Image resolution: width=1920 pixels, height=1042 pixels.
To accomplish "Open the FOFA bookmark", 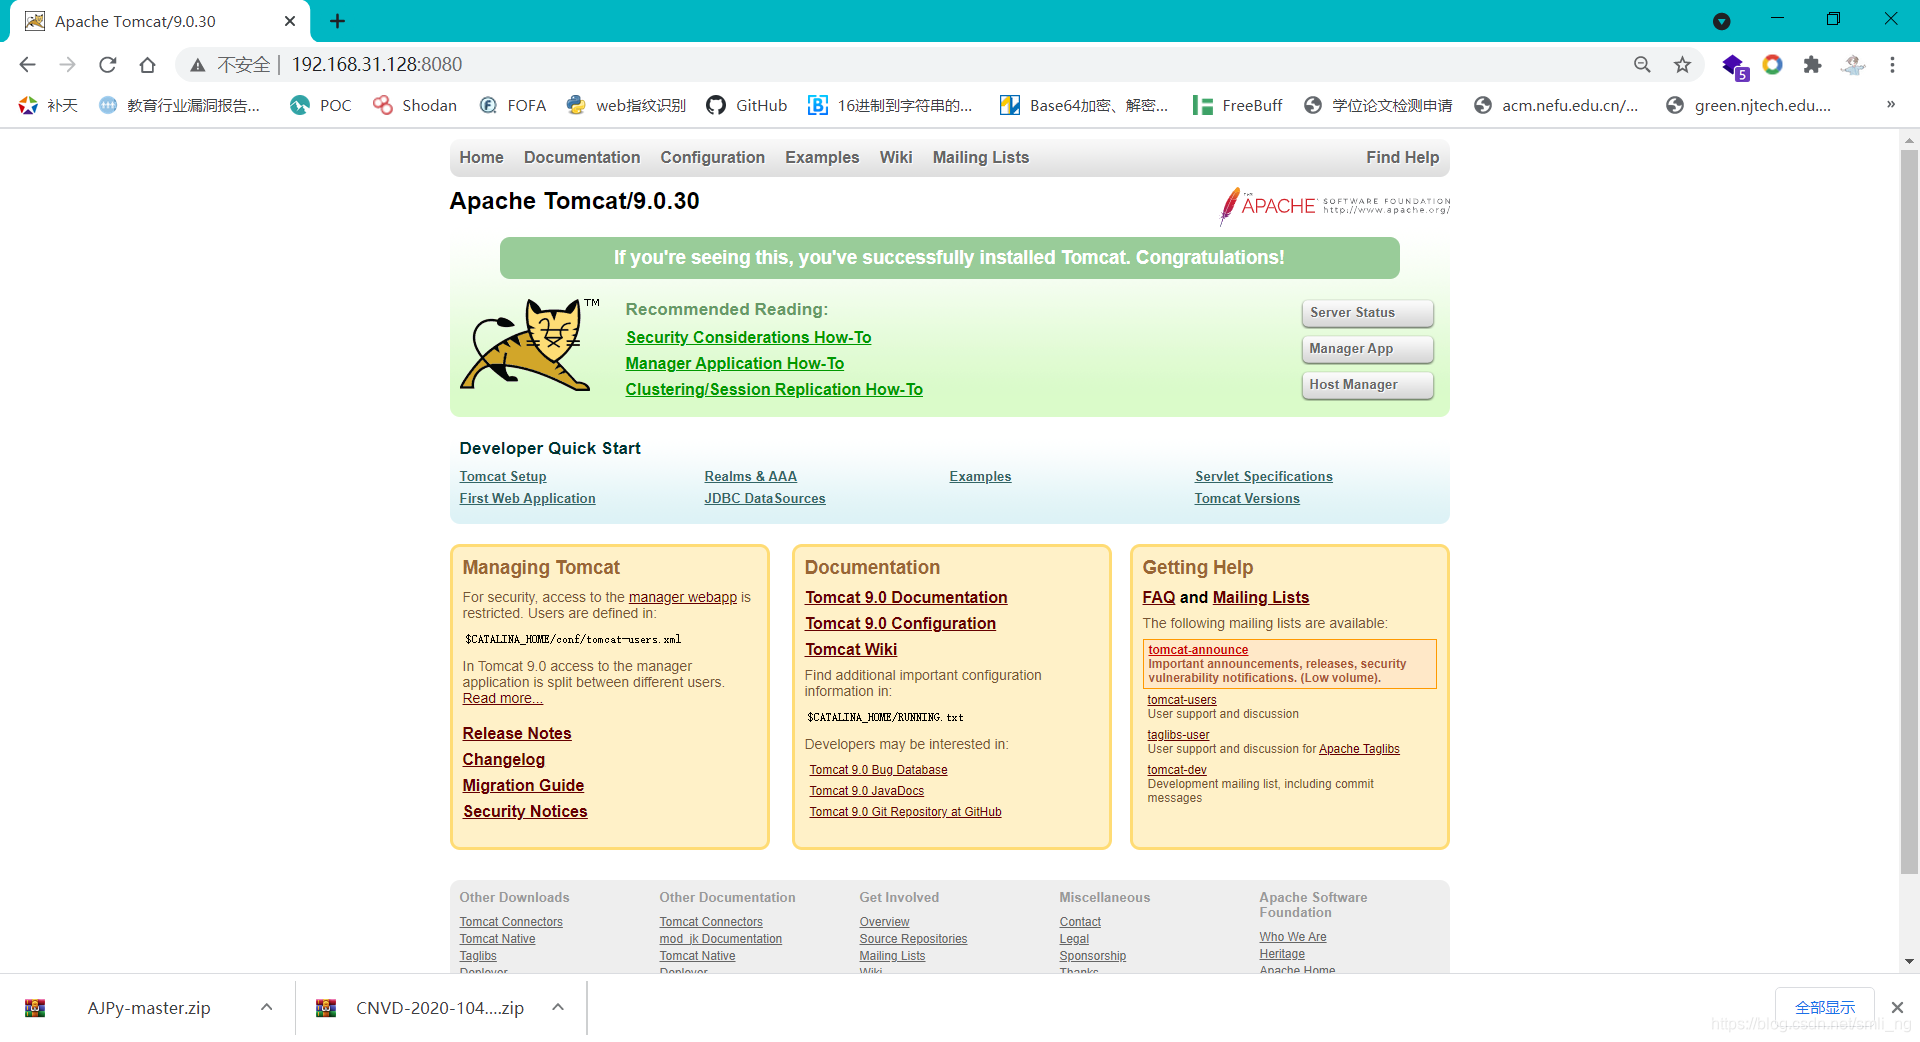I will coord(513,105).
